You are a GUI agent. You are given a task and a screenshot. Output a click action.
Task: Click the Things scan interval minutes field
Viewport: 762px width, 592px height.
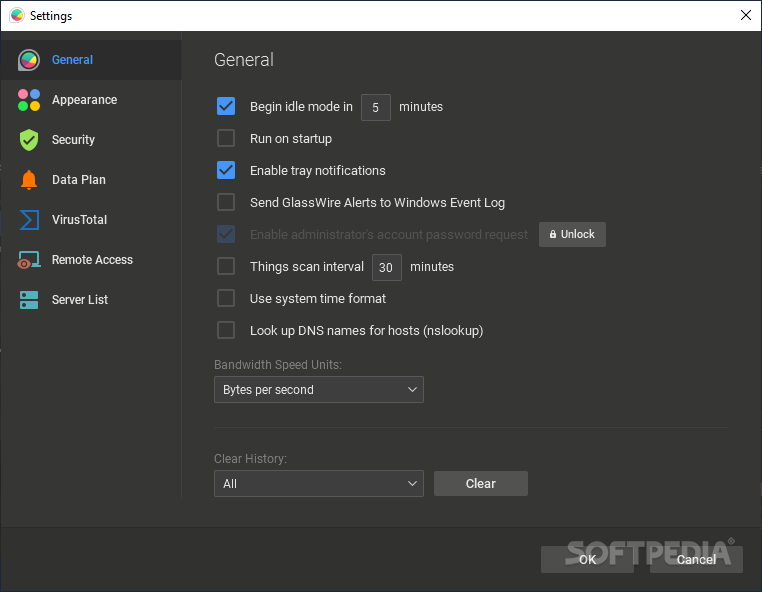[x=387, y=267]
